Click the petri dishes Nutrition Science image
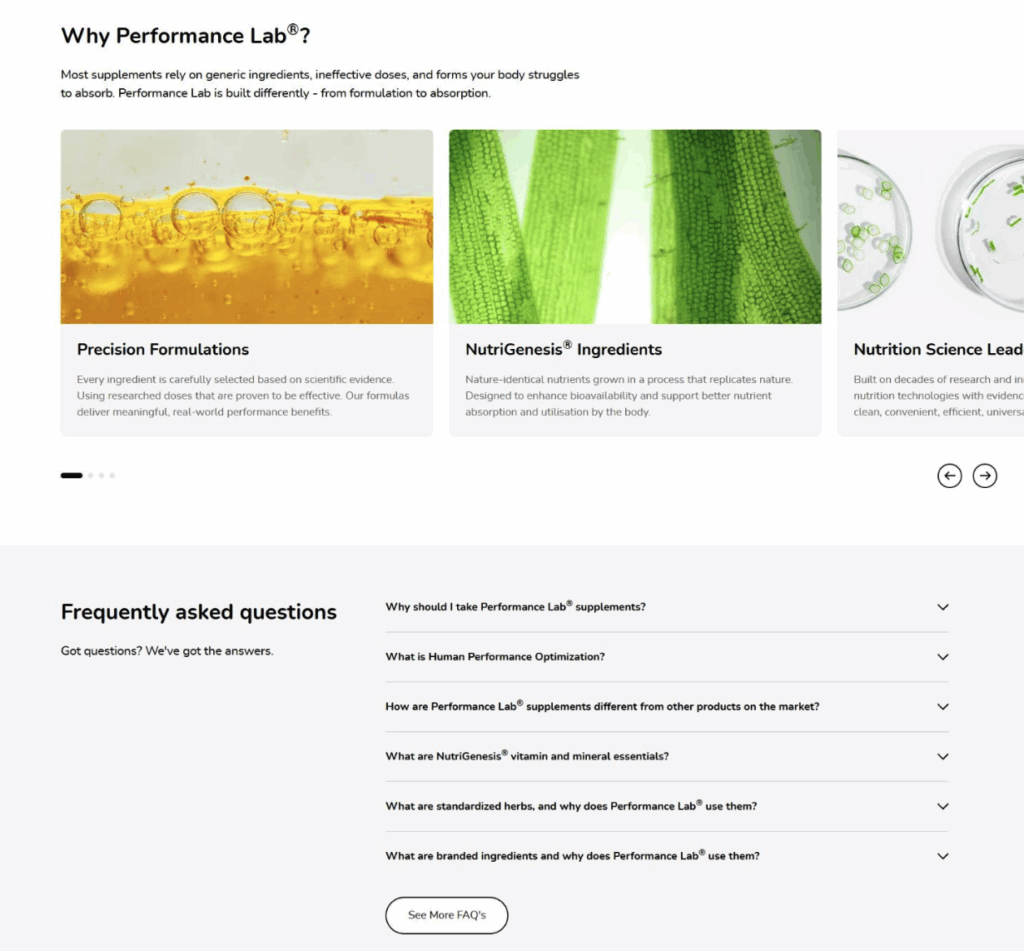Viewport: 1024px width, 951px height. [931, 227]
